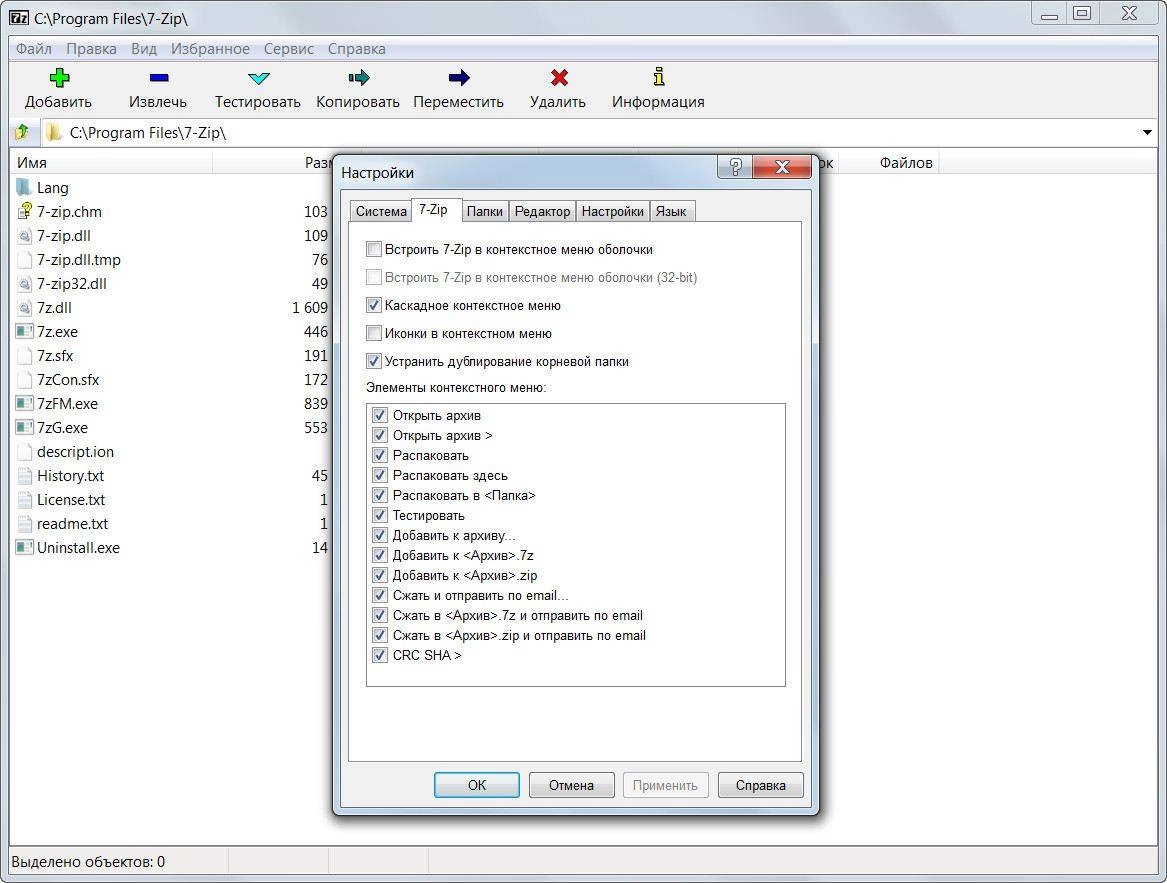The width and height of the screenshot is (1167, 883).
Task: Switch to the Папки tab
Action: 485,211
